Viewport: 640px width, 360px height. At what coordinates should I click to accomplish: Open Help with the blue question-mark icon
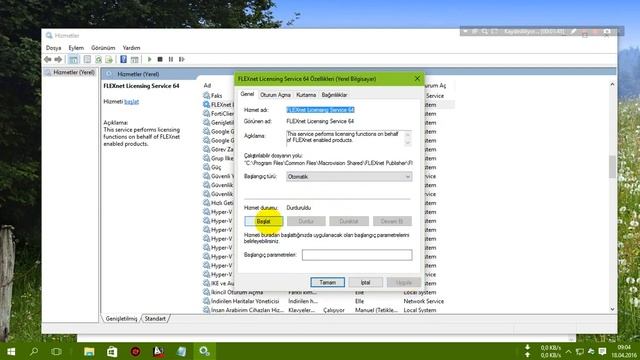click(x=123, y=60)
